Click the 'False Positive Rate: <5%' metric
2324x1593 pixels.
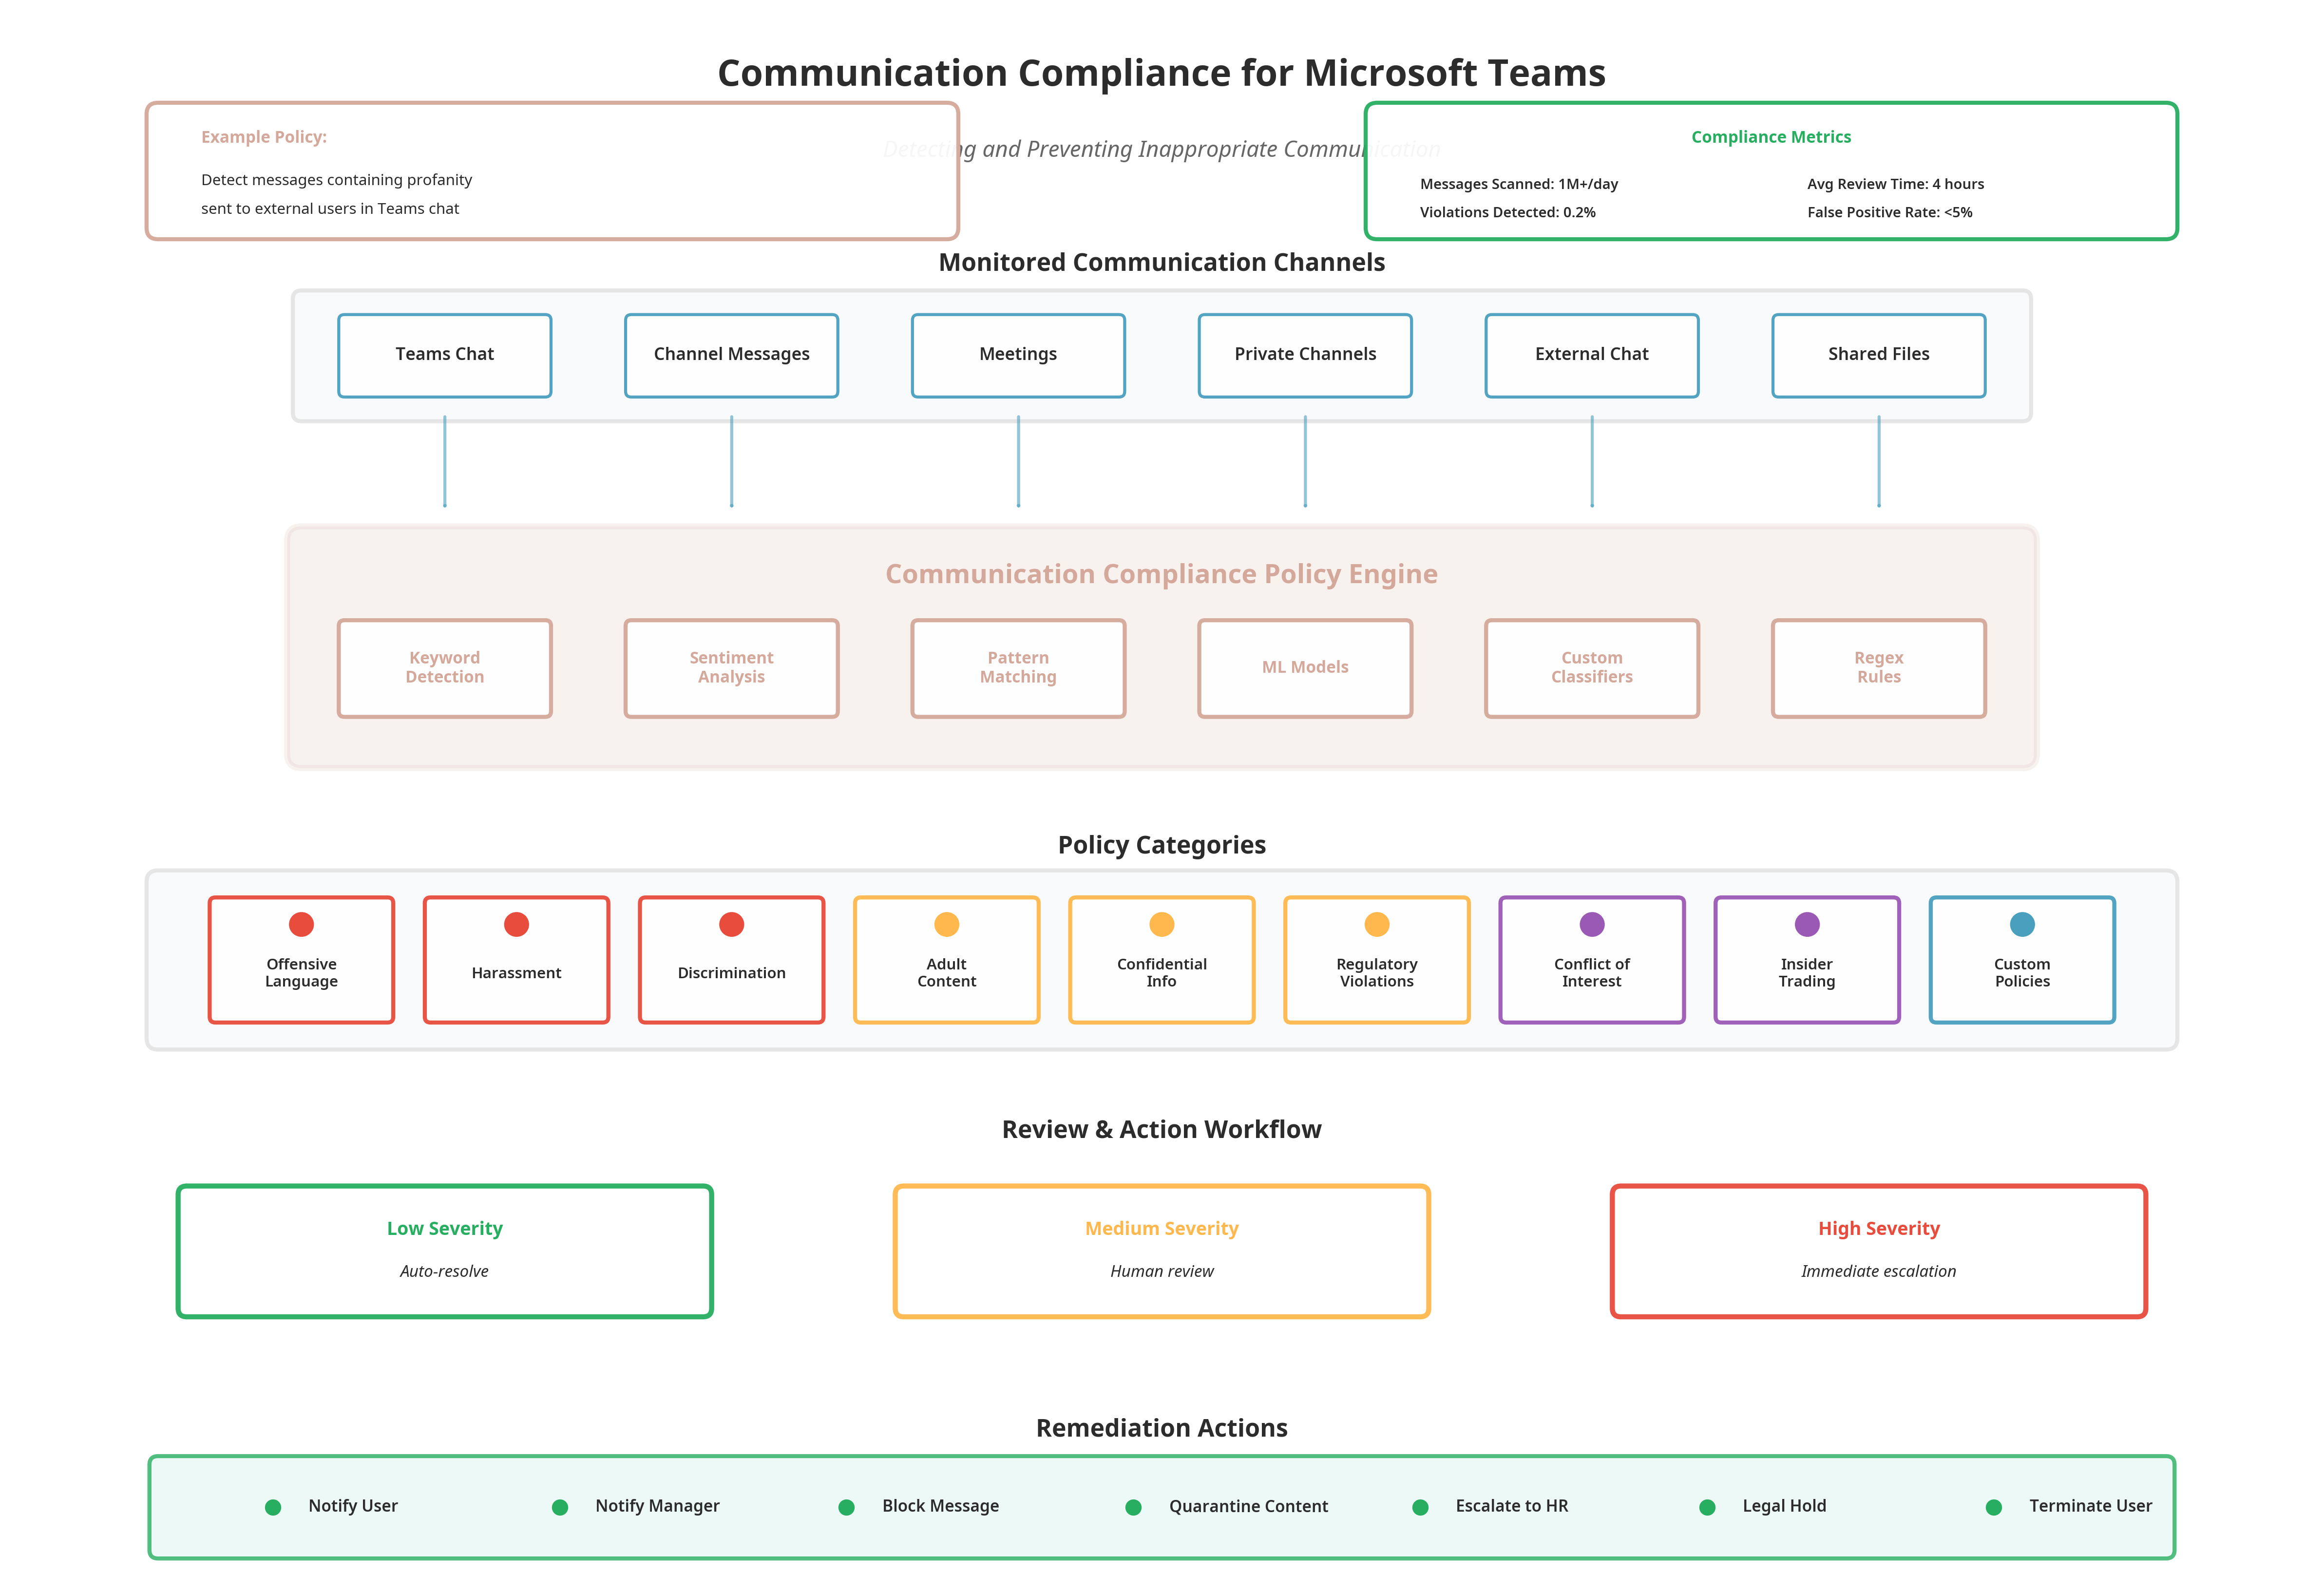(1889, 212)
